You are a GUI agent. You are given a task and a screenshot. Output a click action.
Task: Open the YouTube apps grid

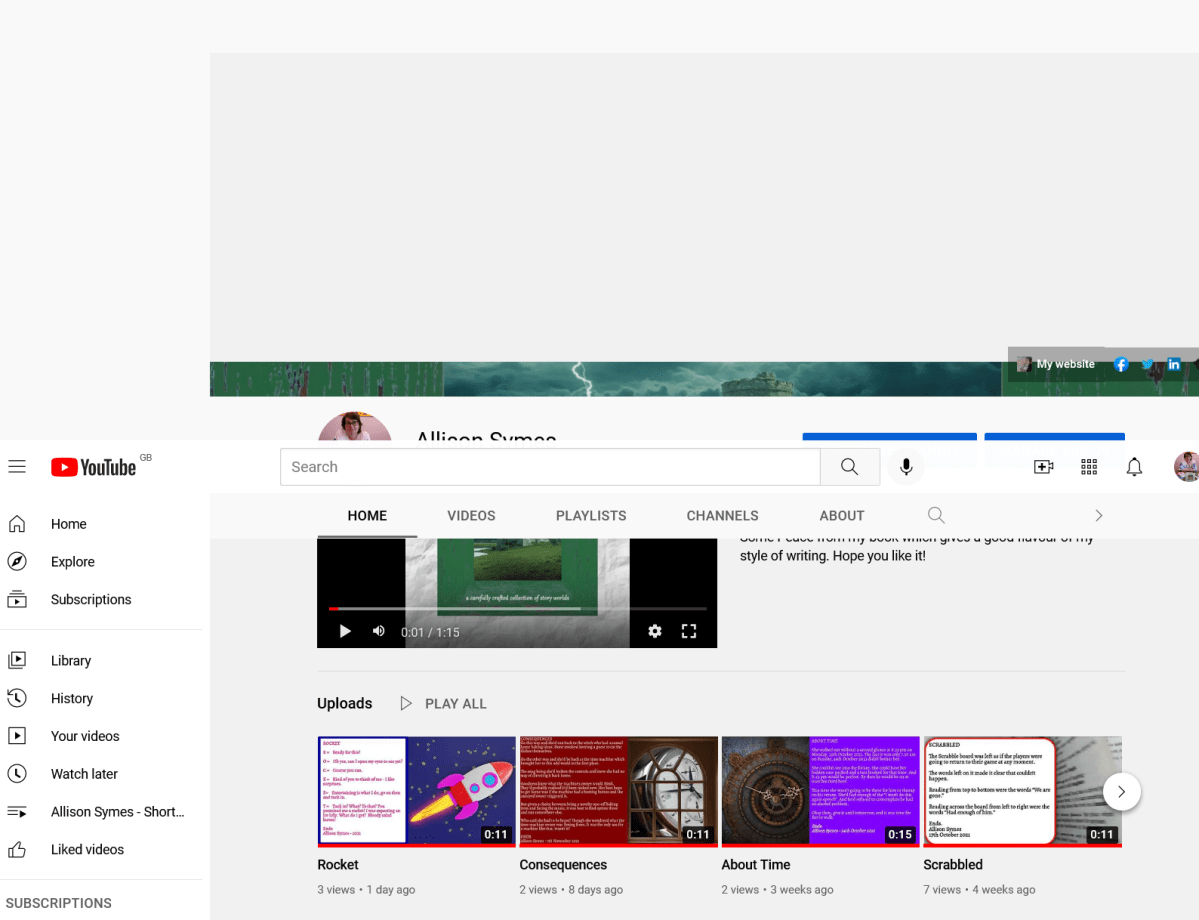tap(1089, 467)
